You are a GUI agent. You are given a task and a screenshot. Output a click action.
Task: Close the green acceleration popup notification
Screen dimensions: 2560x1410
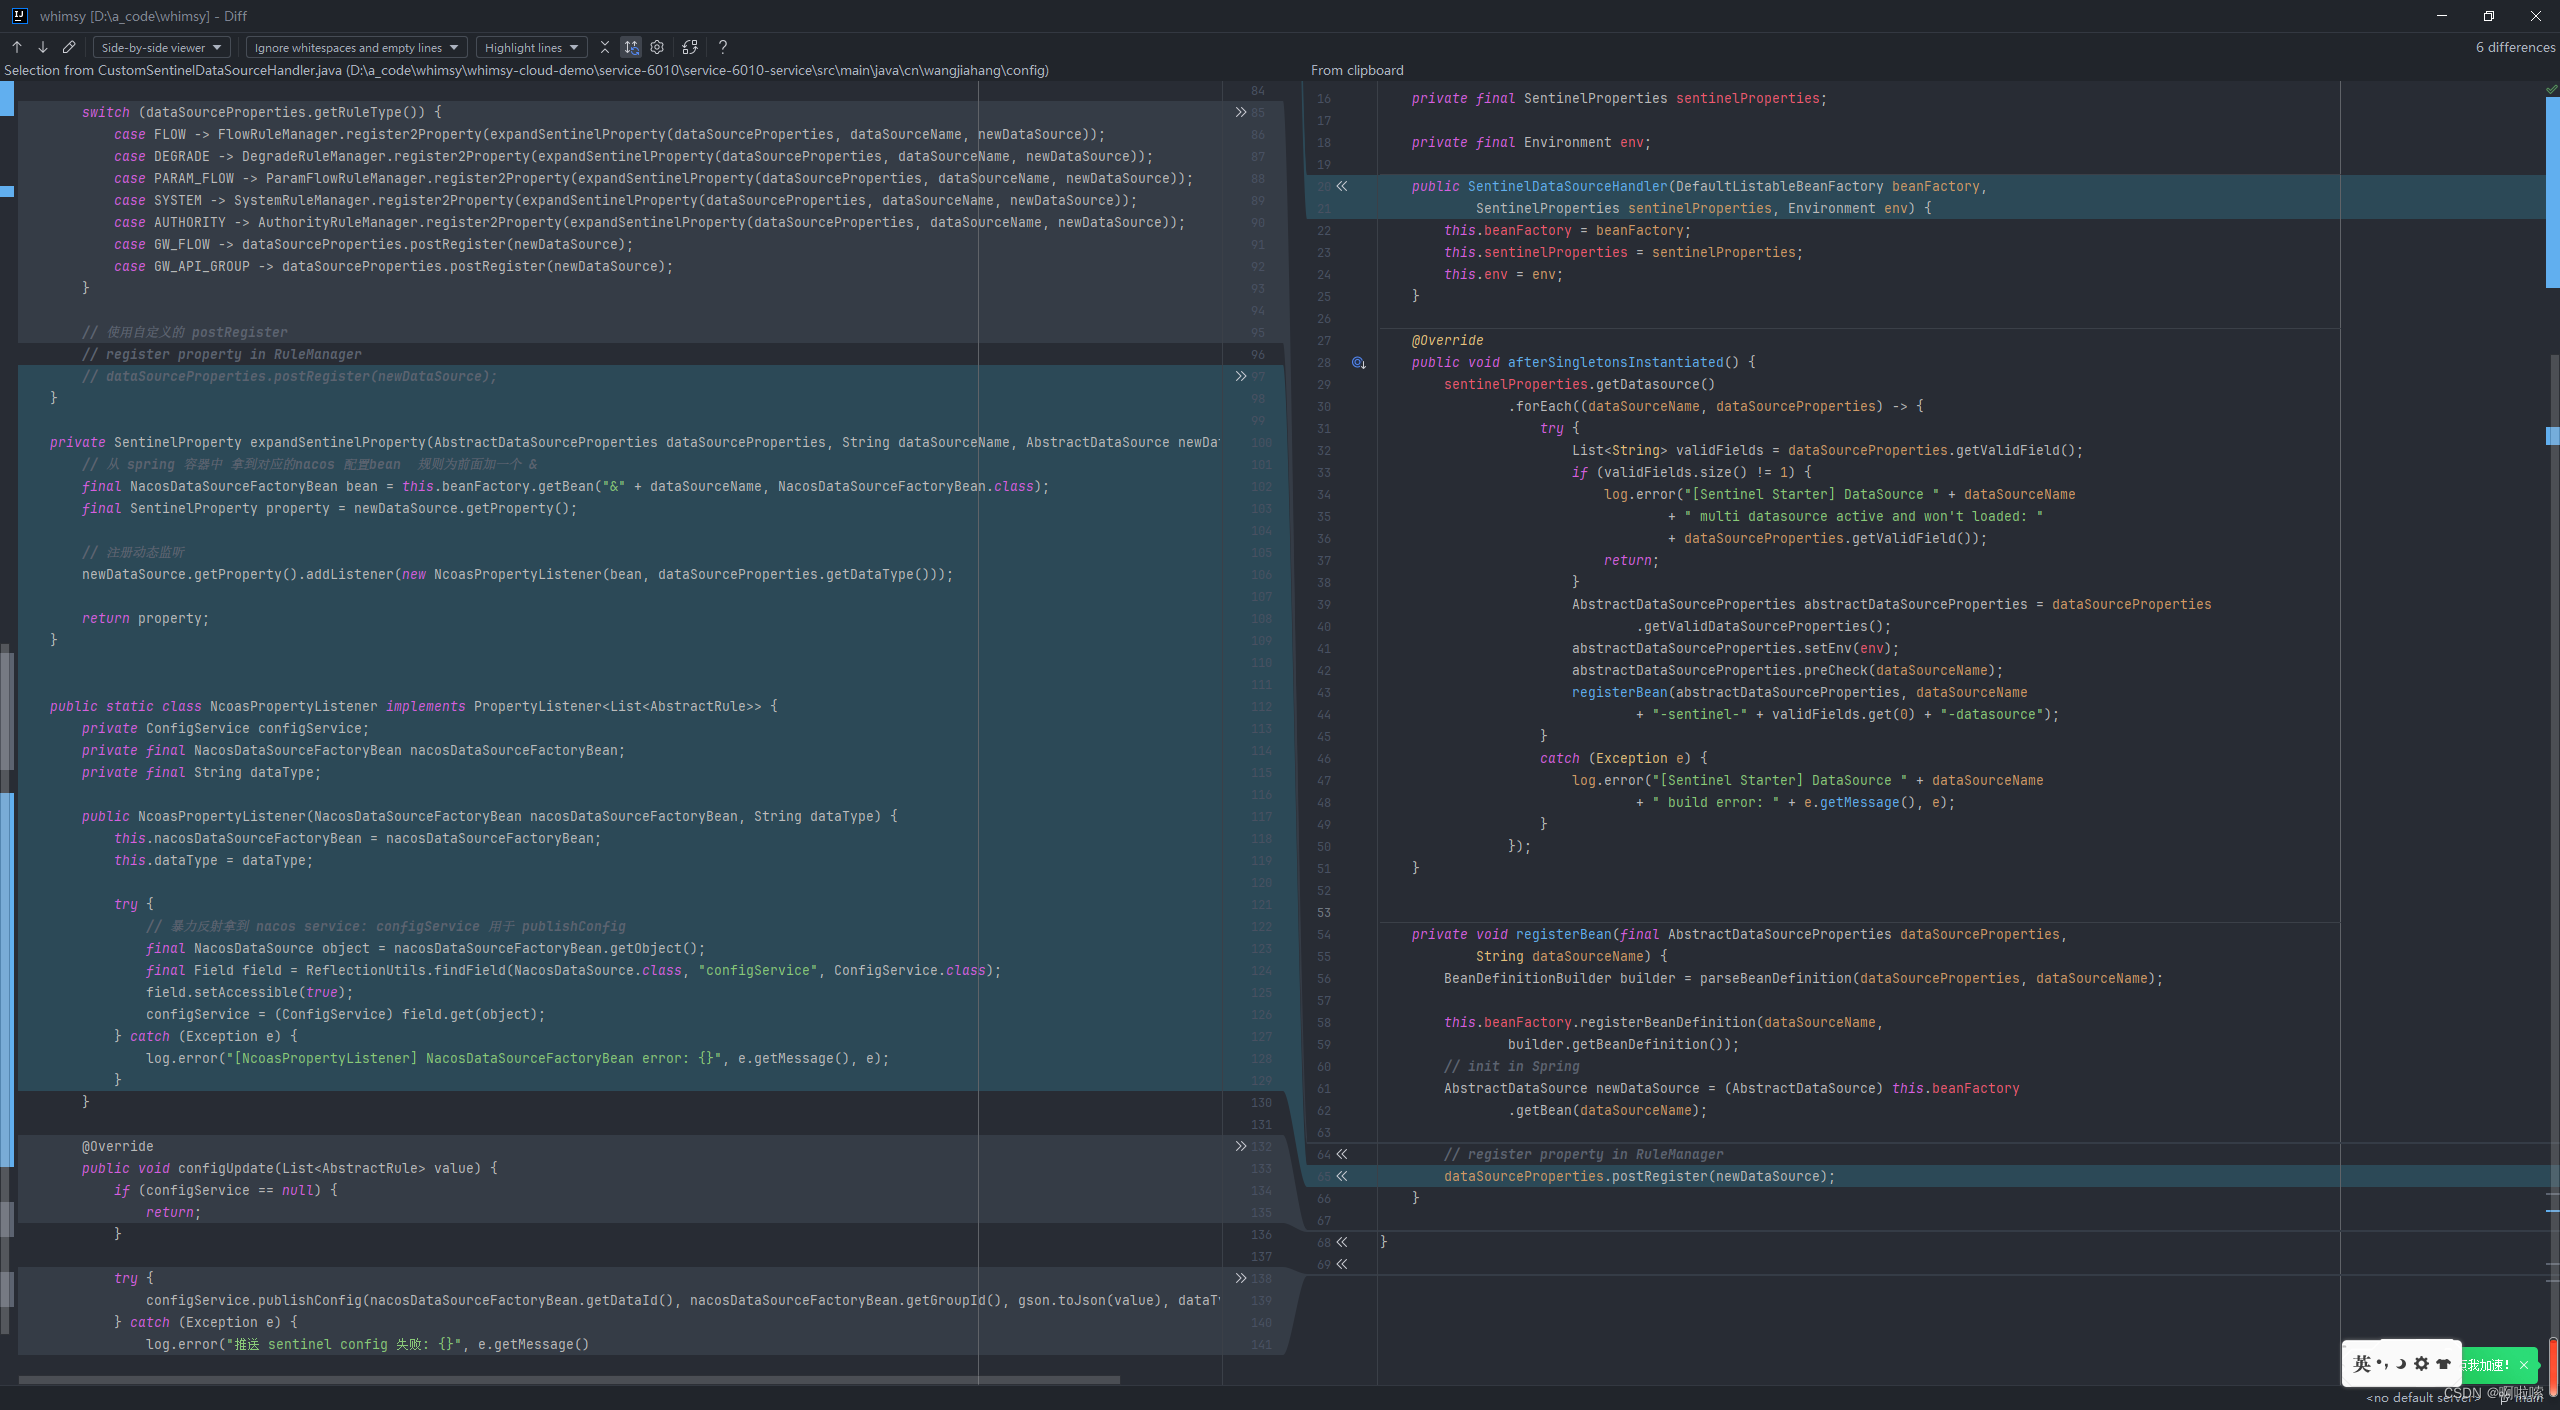[x=2524, y=1366]
